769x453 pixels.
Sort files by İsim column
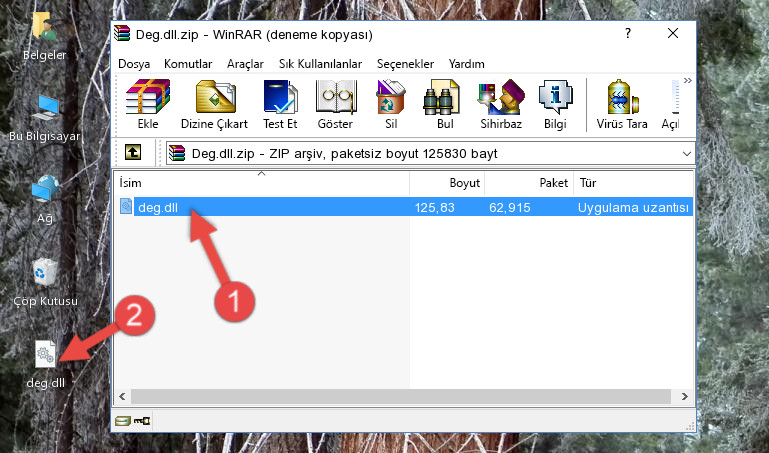(x=262, y=183)
